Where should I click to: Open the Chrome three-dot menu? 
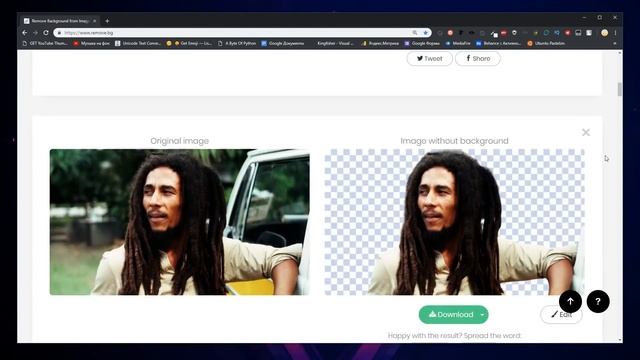[x=615, y=33]
